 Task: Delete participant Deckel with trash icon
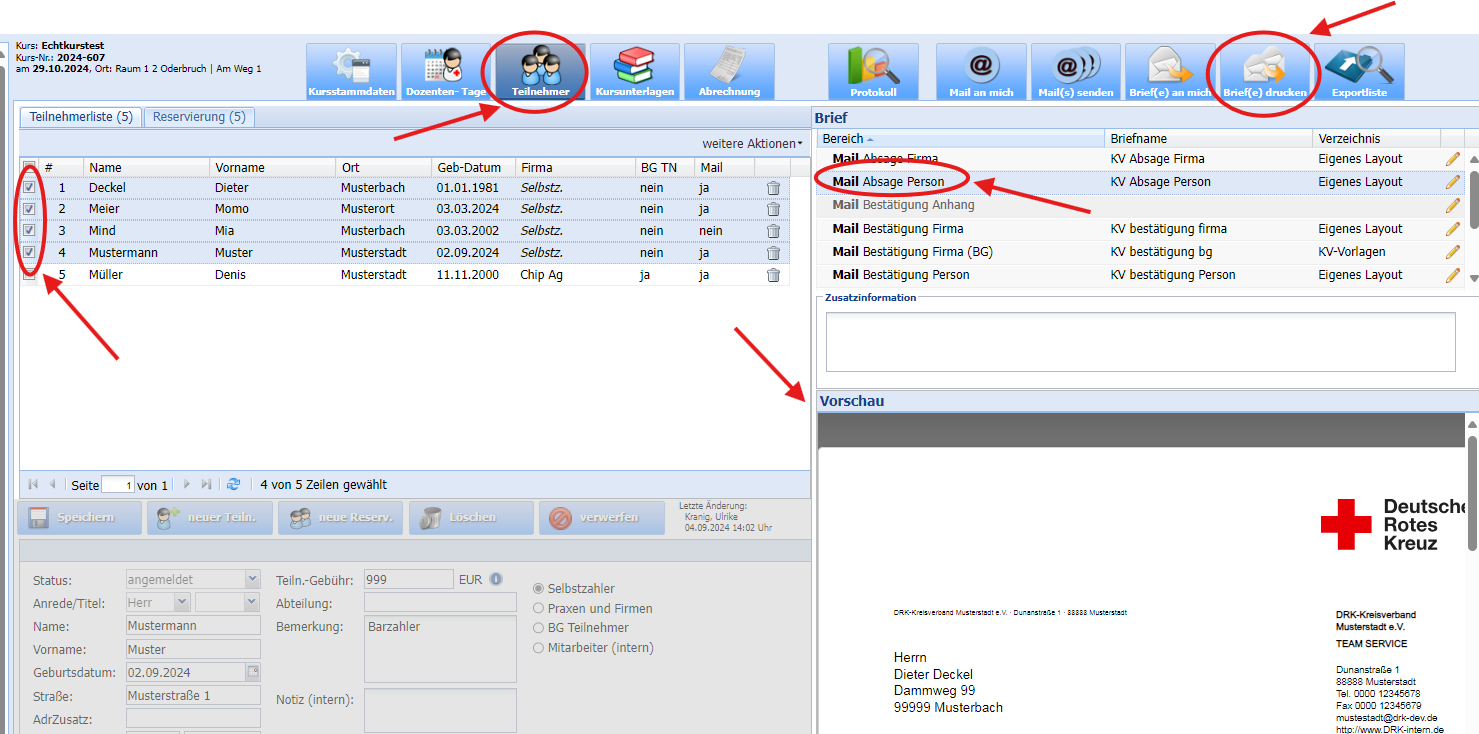773,188
